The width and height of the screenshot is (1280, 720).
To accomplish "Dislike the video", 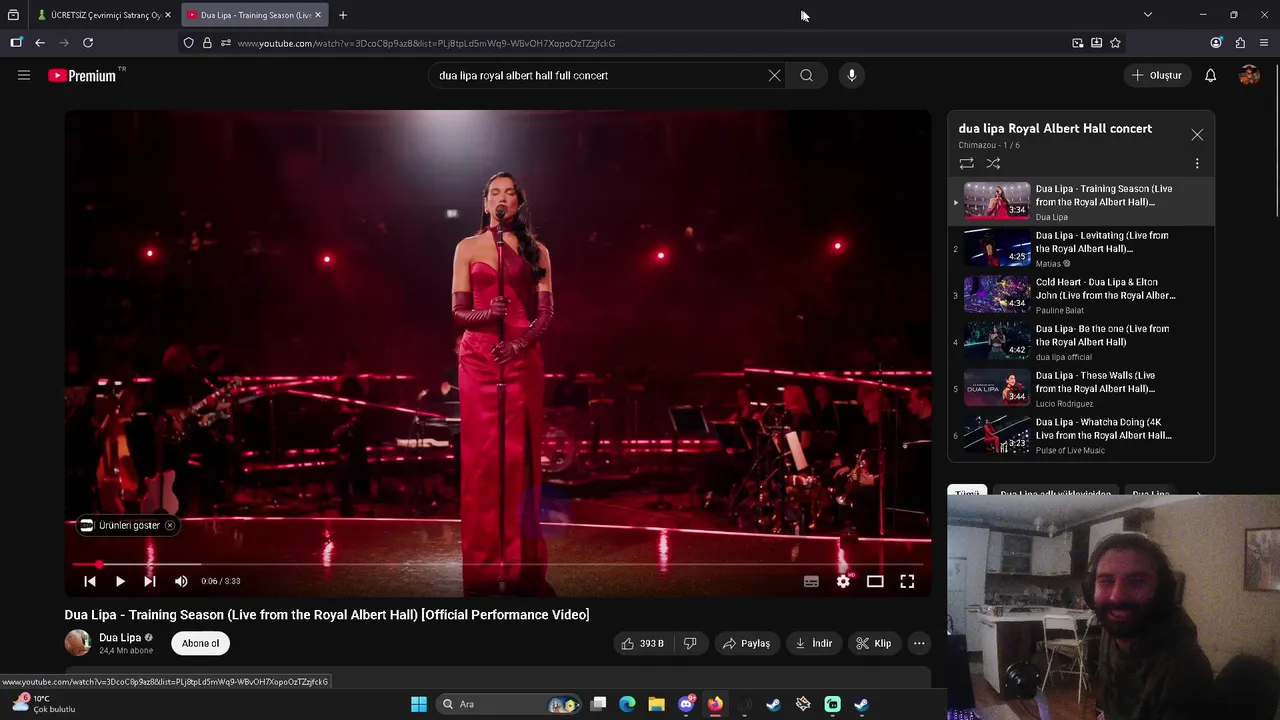I will [x=690, y=643].
